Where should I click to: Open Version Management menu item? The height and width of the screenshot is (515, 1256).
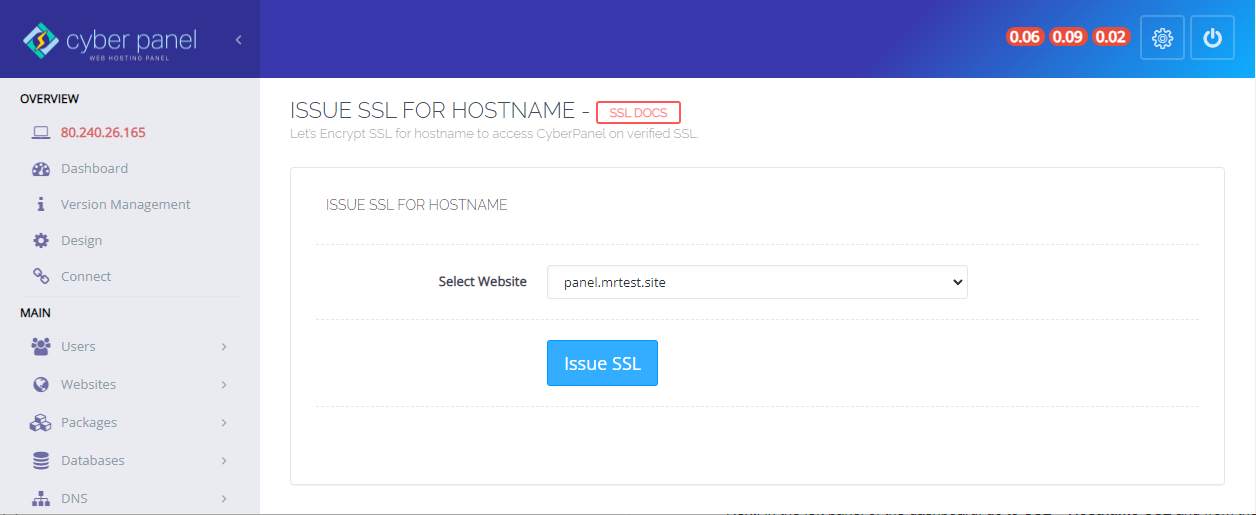tap(125, 205)
